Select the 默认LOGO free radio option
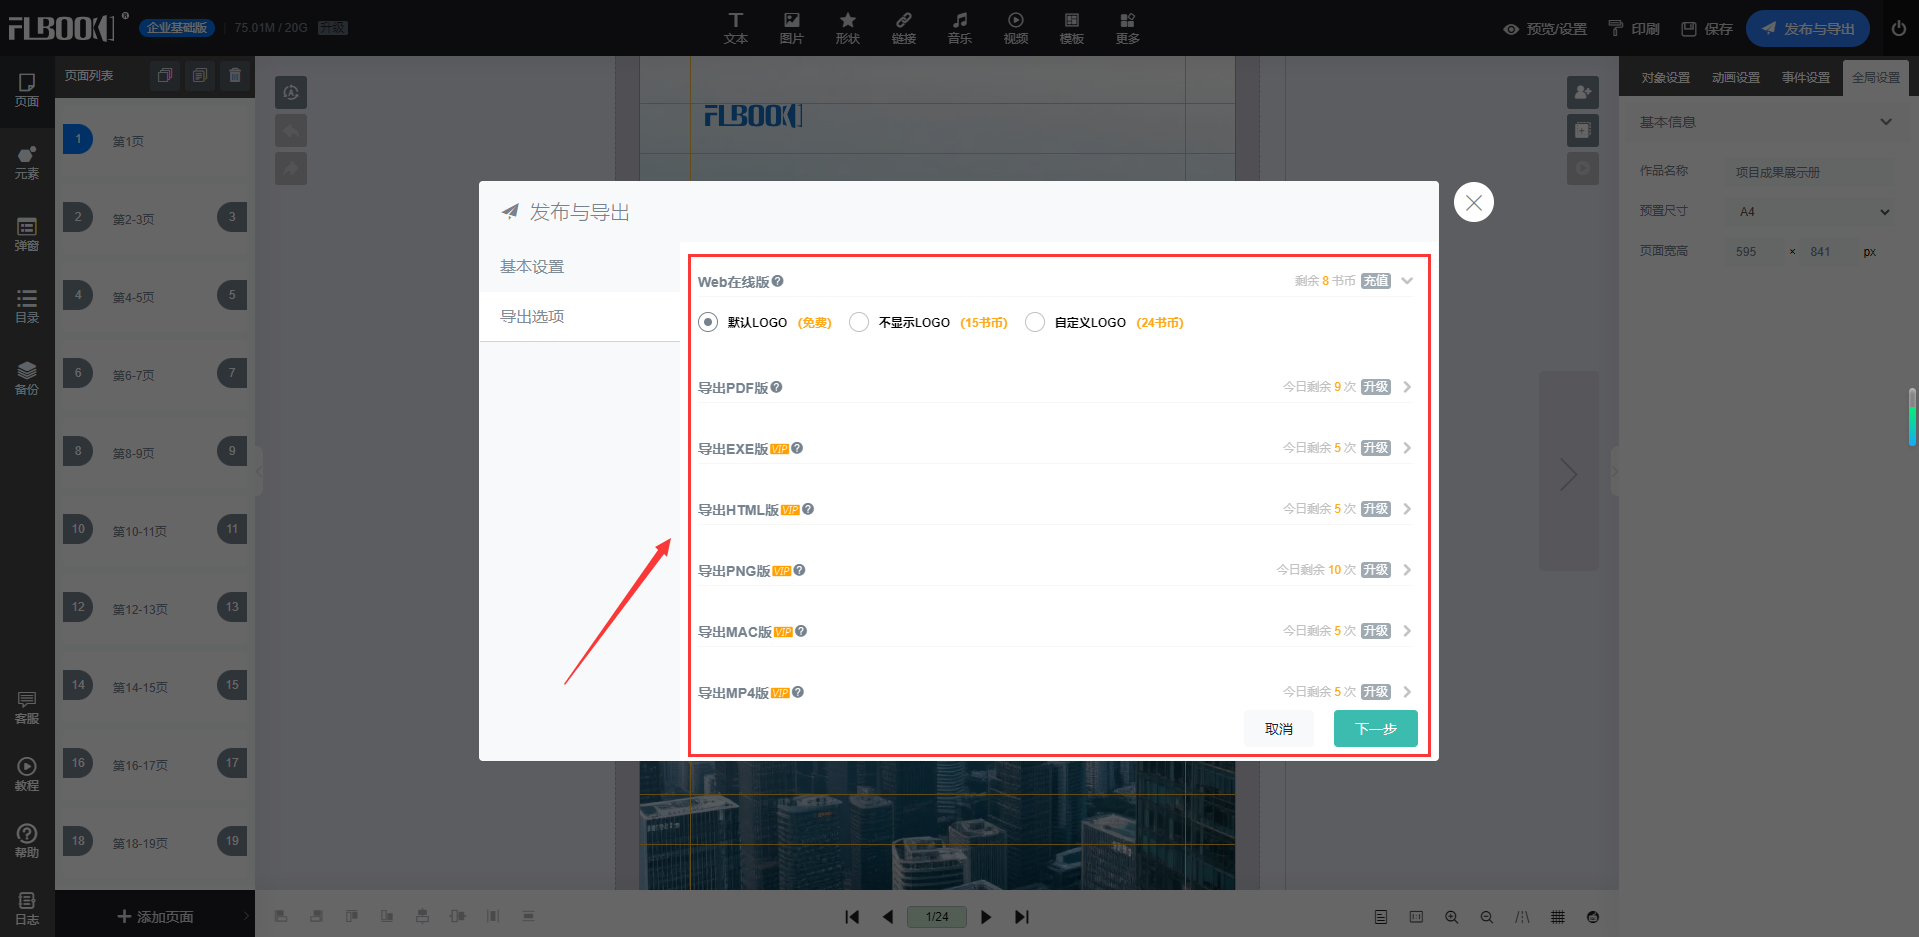Image resolution: width=1919 pixels, height=937 pixels. (x=708, y=322)
